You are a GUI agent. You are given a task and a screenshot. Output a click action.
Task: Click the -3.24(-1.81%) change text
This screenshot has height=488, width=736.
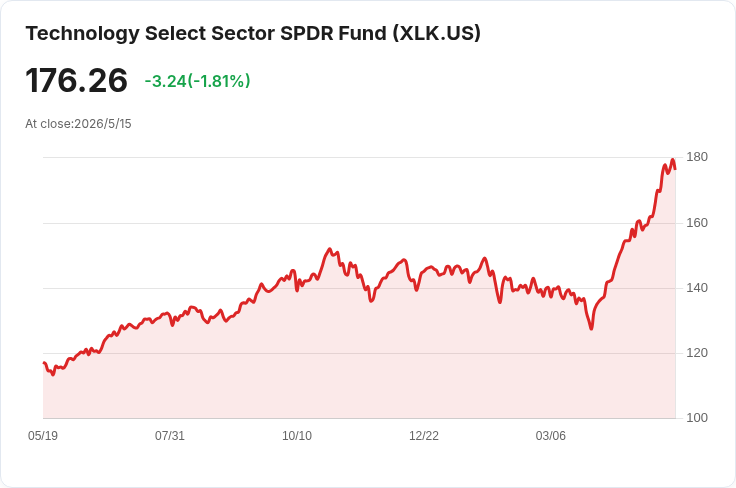point(197,81)
